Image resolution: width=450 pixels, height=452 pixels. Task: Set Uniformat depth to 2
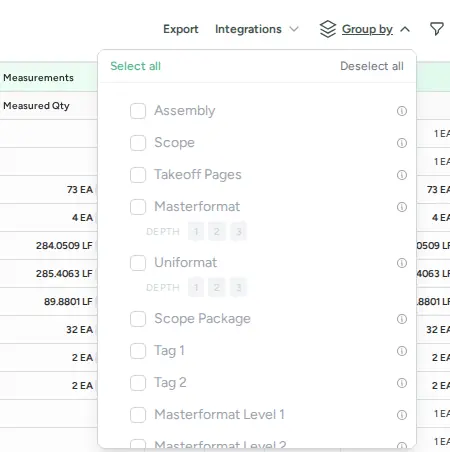pyautogui.click(x=217, y=287)
